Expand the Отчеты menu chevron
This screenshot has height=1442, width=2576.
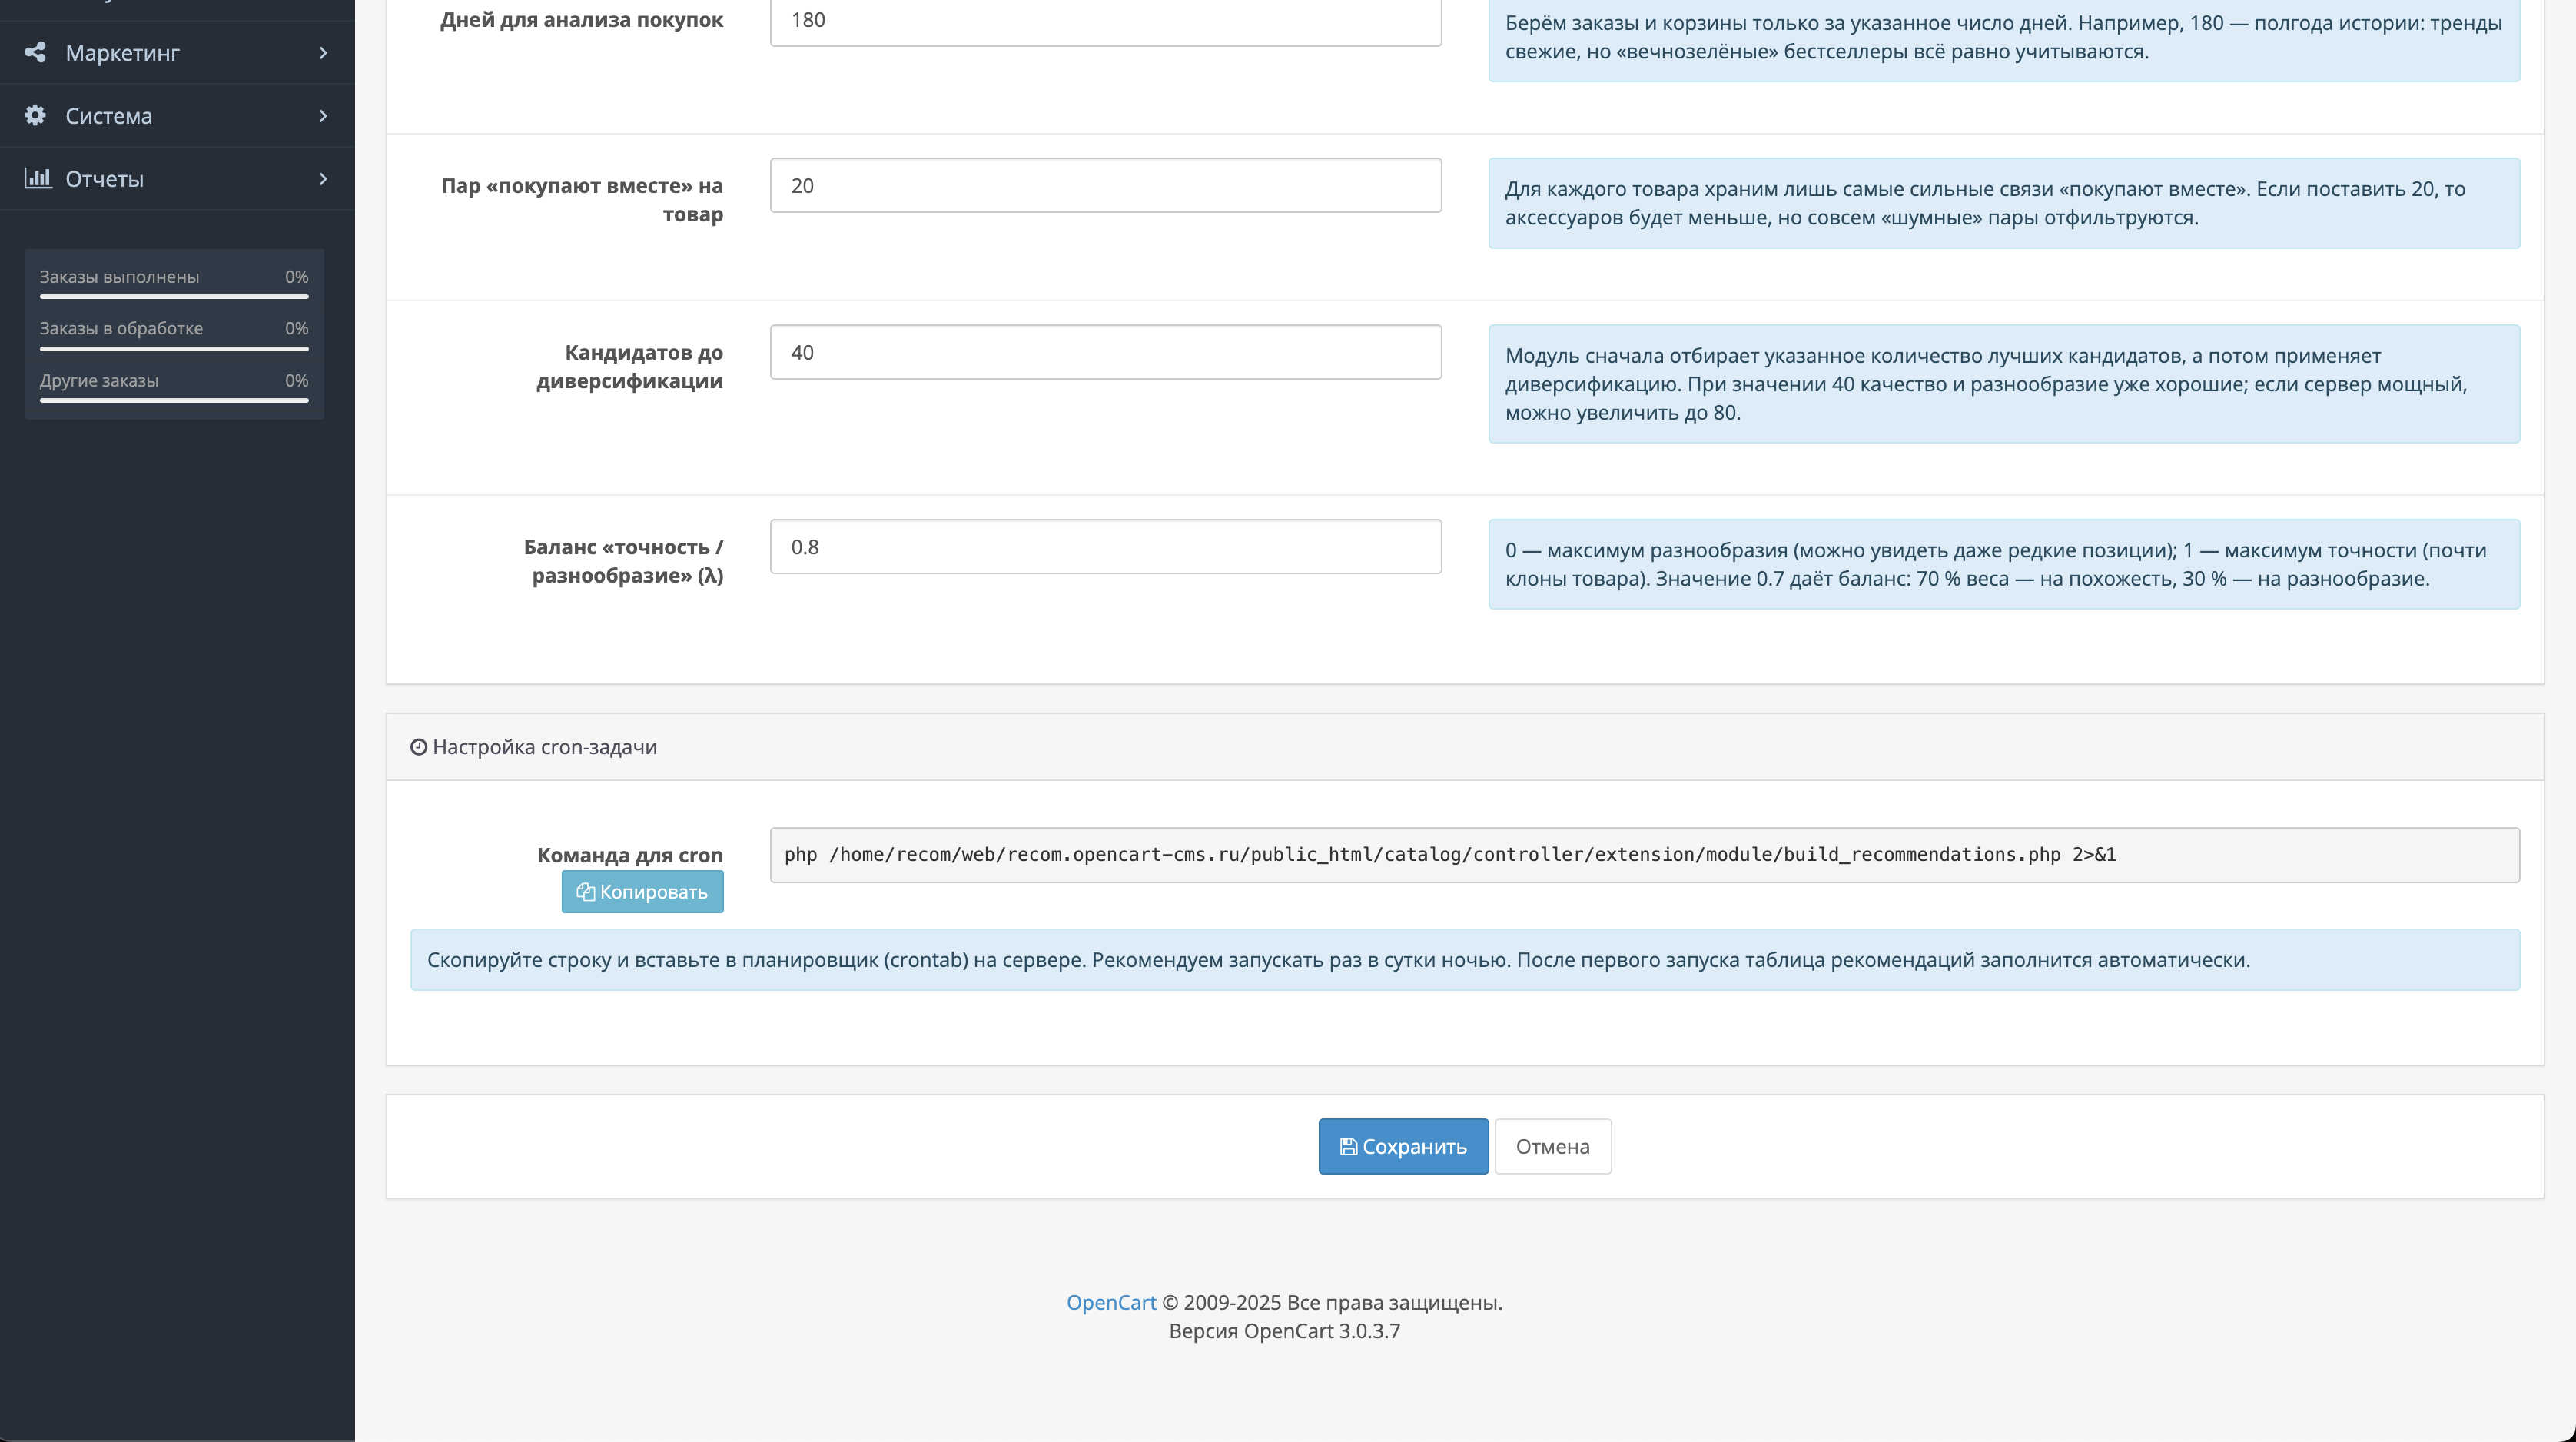(322, 178)
